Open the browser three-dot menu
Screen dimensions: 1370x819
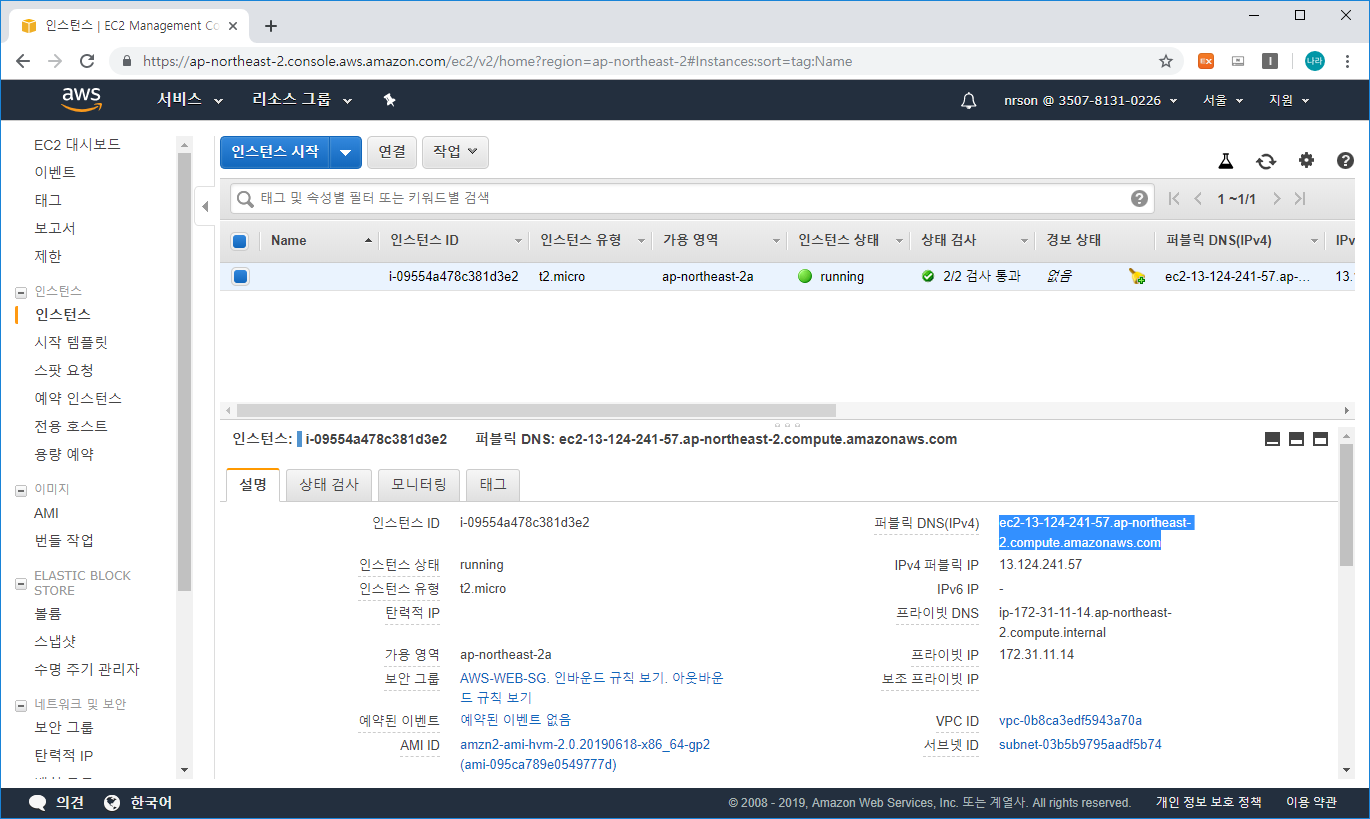click(1346, 61)
